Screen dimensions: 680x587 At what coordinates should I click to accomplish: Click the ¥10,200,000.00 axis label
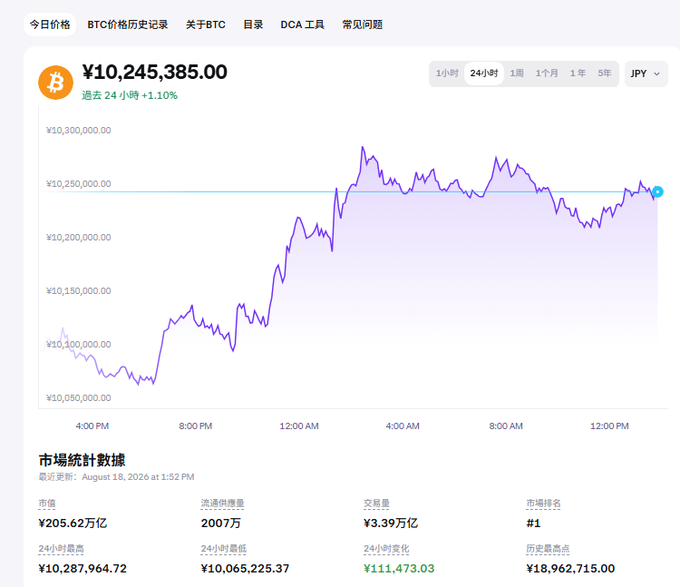78,238
